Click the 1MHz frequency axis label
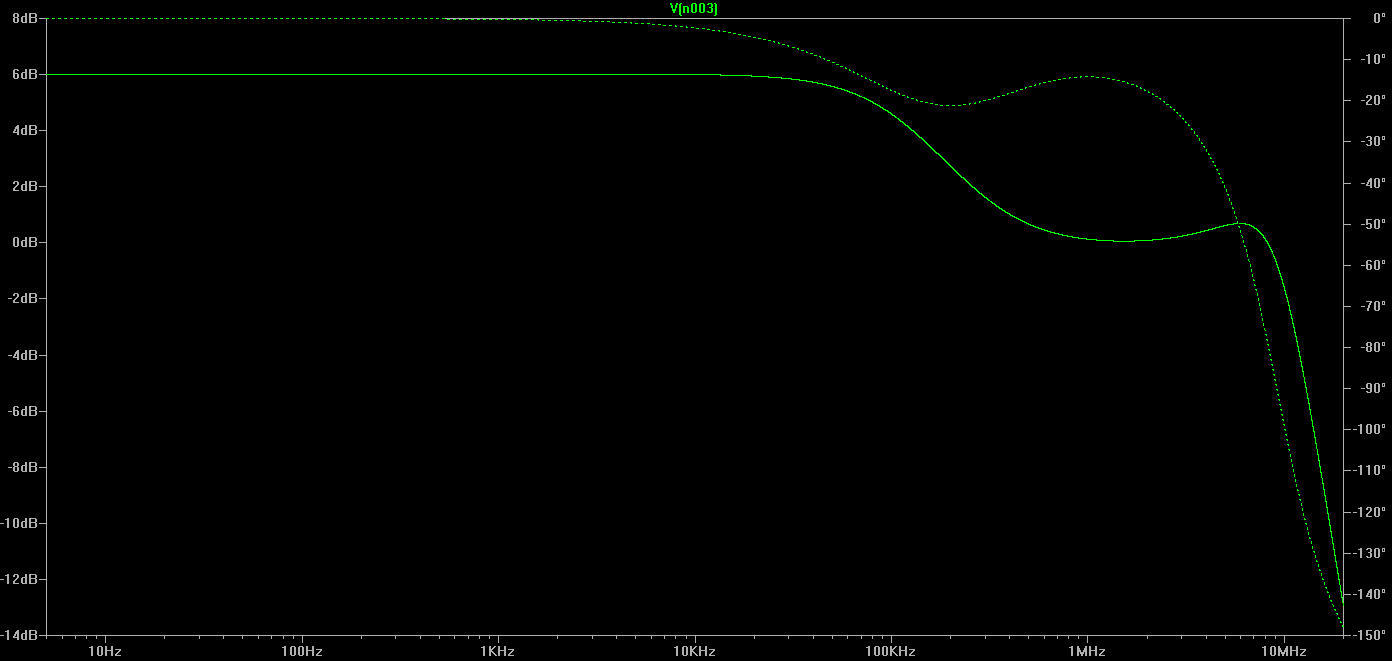Image resolution: width=1392 pixels, height=661 pixels. point(1086,651)
